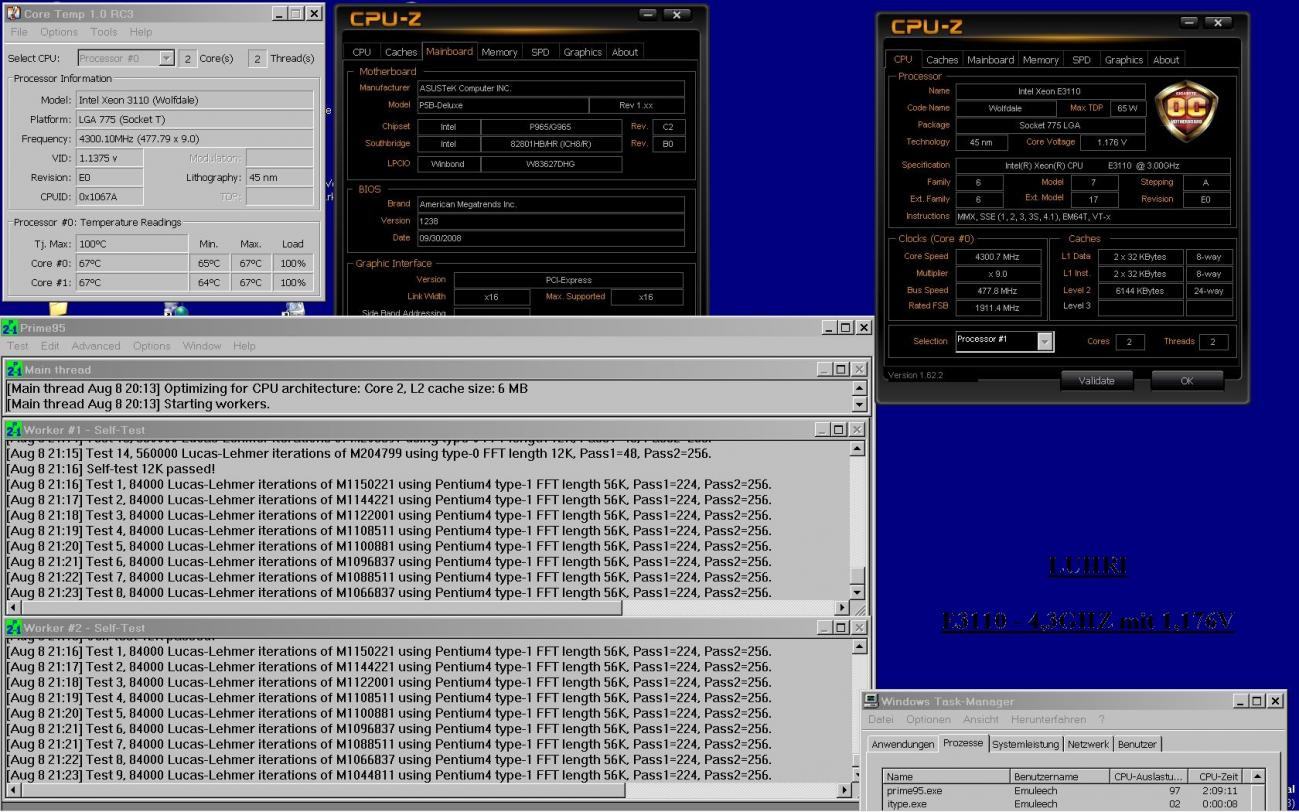Open Test menu in Prime95
The height and width of the screenshot is (812, 1299).
18,346
